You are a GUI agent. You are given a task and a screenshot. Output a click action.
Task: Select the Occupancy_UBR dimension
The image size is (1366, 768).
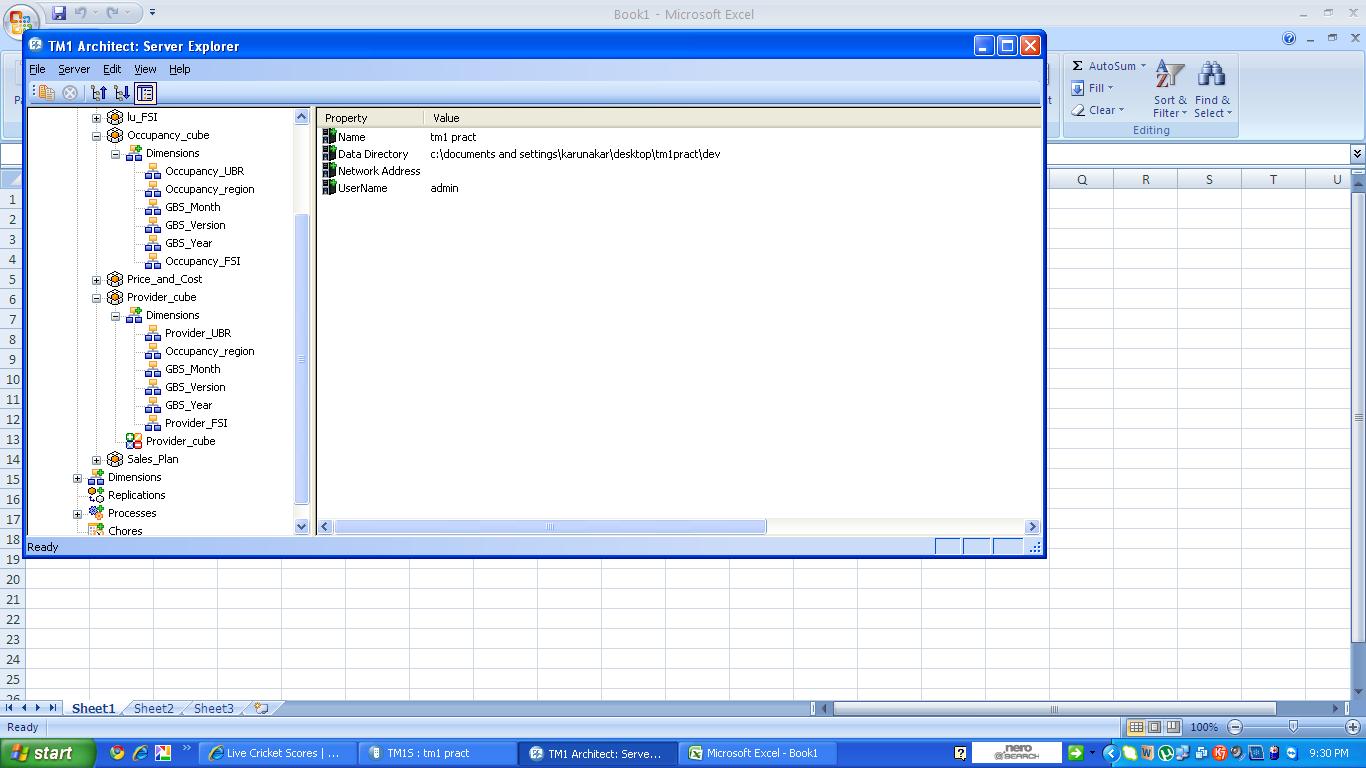click(x=204, y=171)
